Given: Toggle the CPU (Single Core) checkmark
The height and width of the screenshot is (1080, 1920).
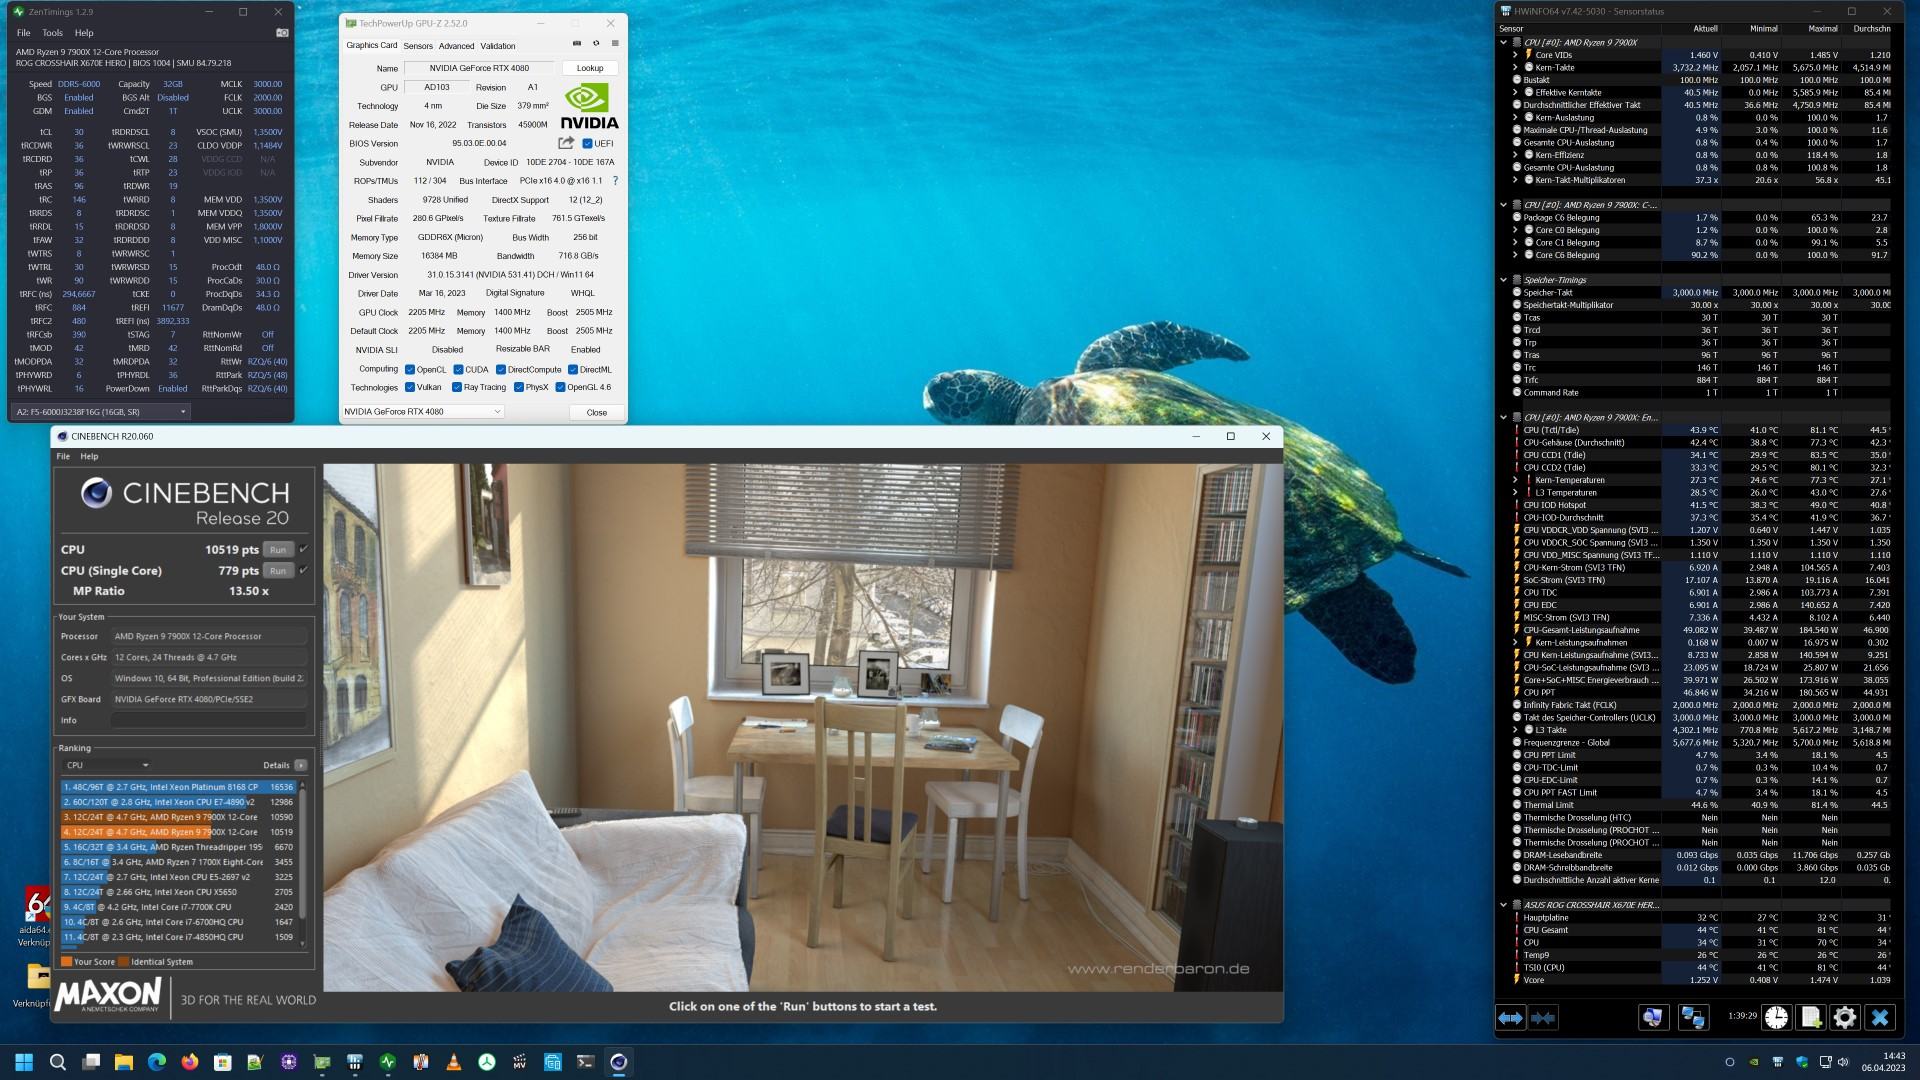Looking at the screenshot, I should 303,570.
